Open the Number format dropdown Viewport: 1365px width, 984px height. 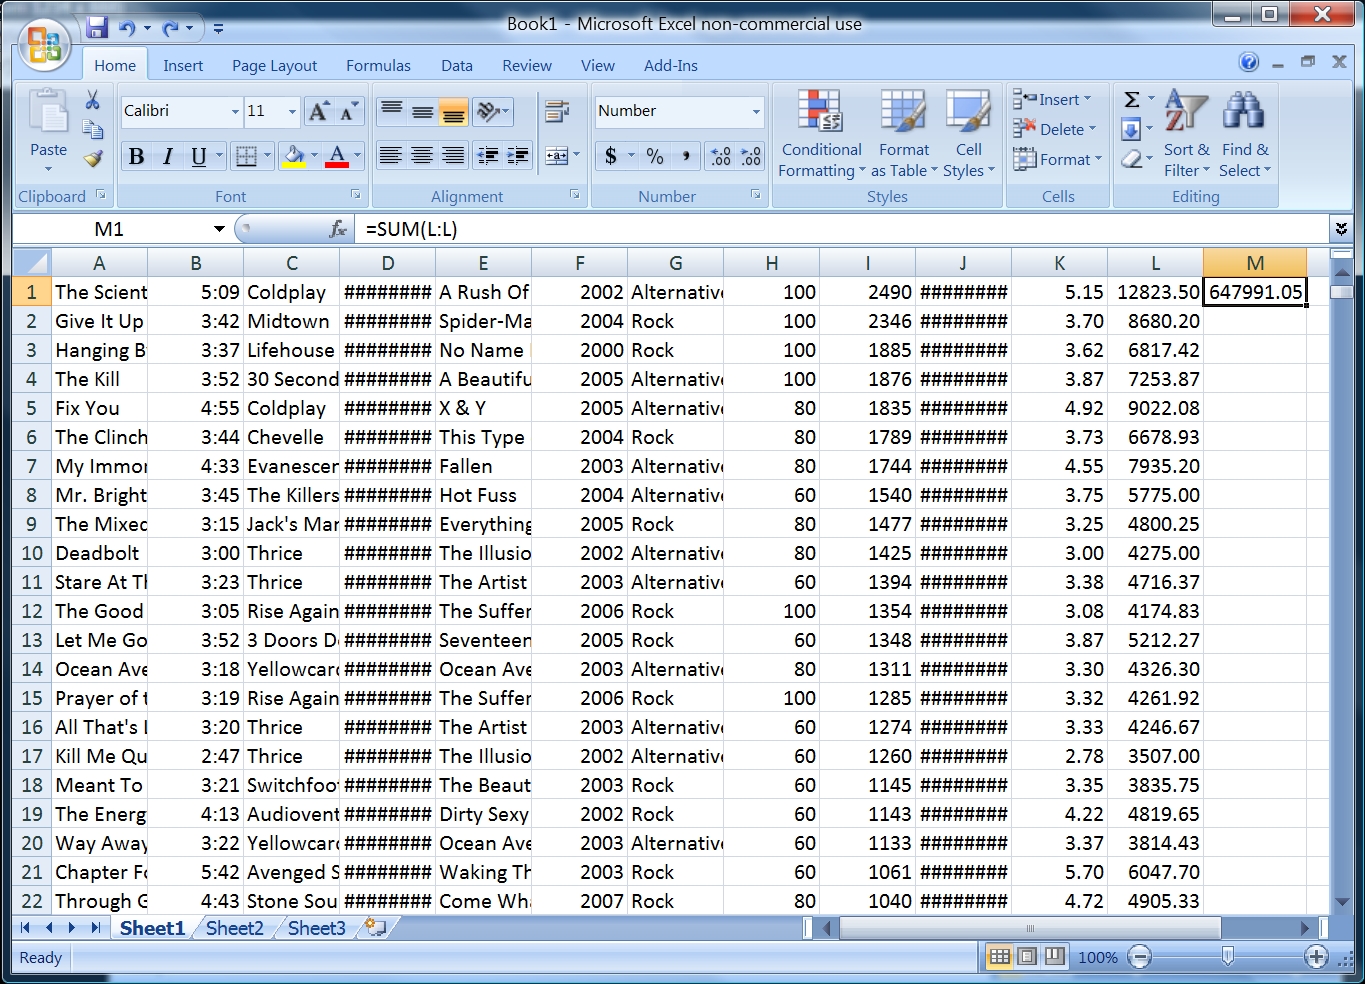[756, 111]
